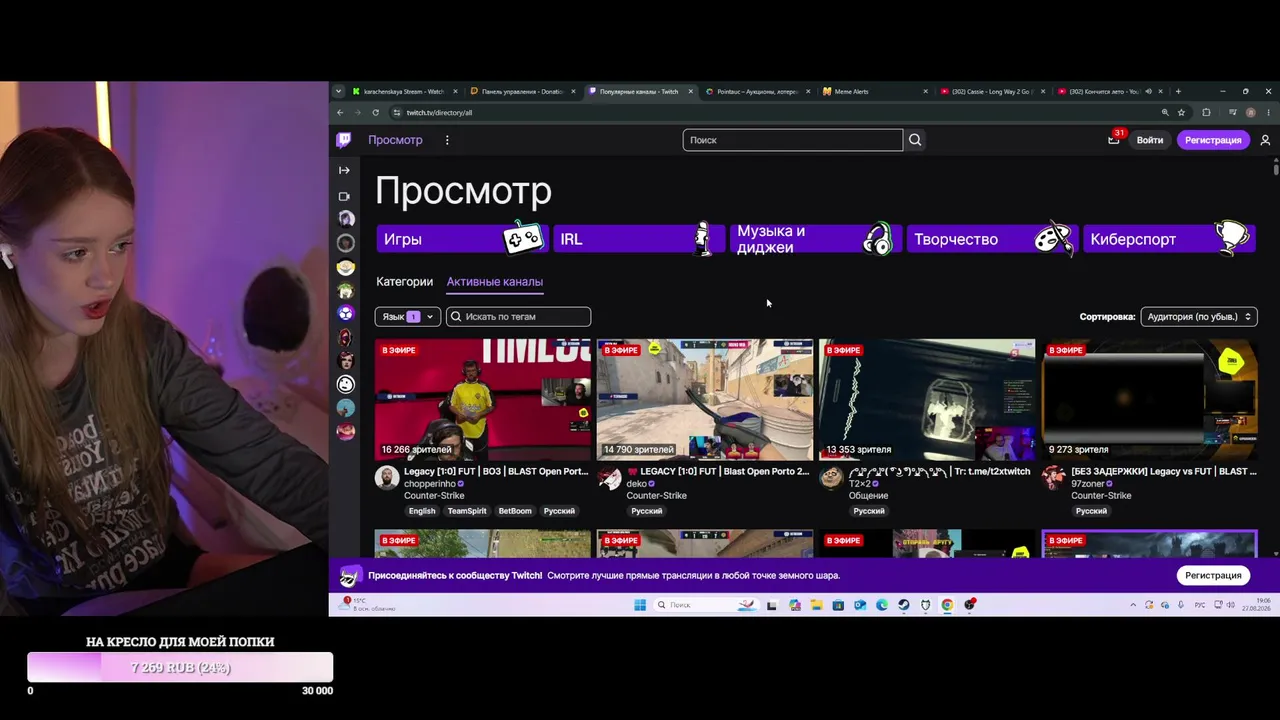Image resolution: width=1280 pixels, height=720 pixels.
Task: Click Регистрация in the bottom purple banner
Action: click(x=1213, y=576)
